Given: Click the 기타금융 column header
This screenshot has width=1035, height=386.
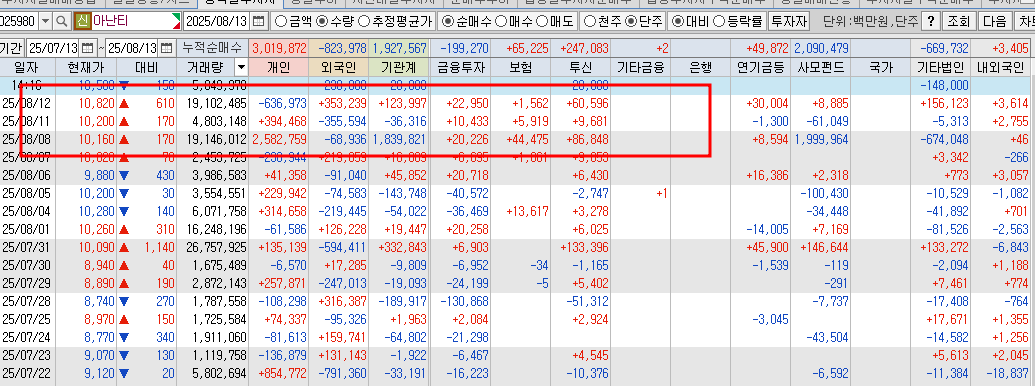Looking at the screenshot, I should click(640, 67).
